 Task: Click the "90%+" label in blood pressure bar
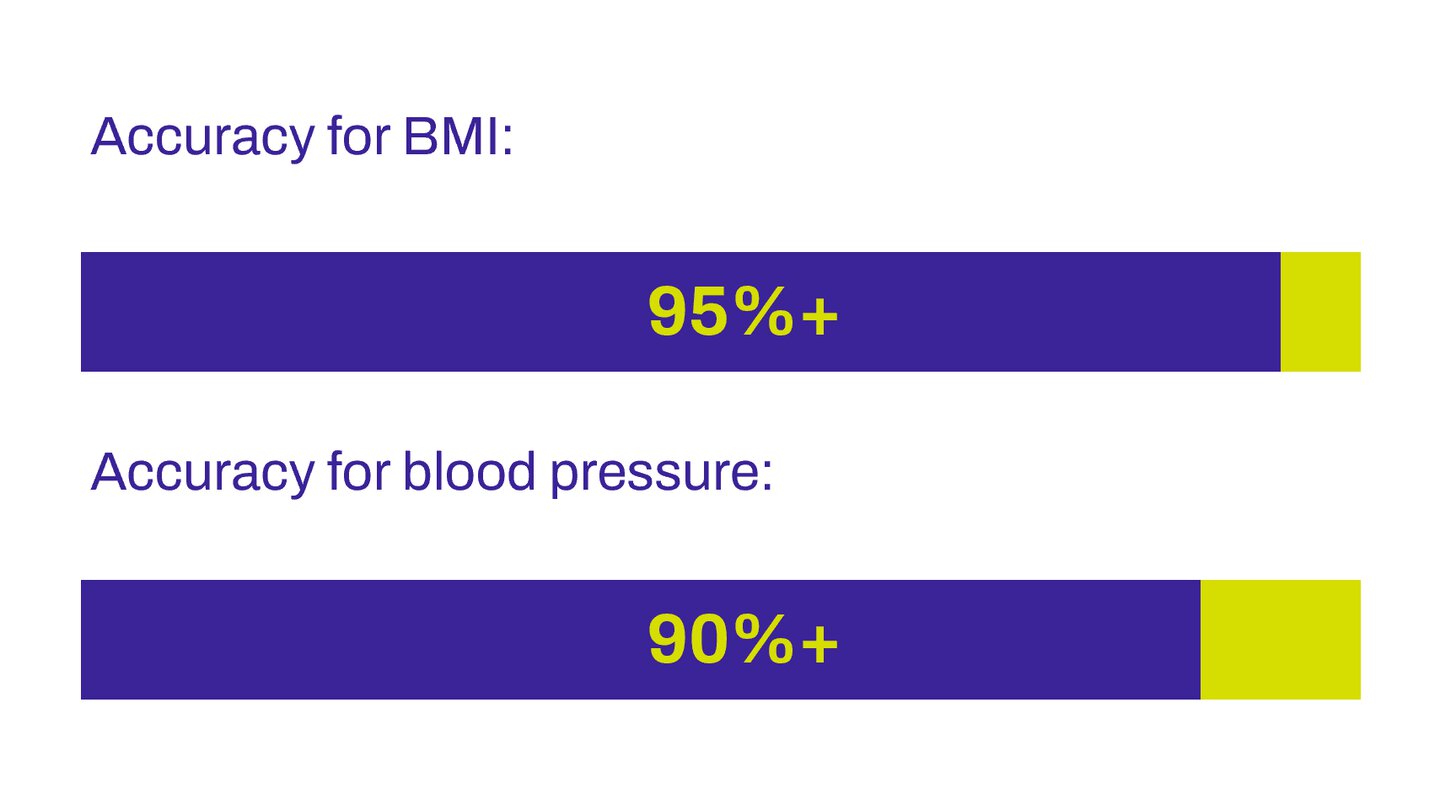coord(742,640)
